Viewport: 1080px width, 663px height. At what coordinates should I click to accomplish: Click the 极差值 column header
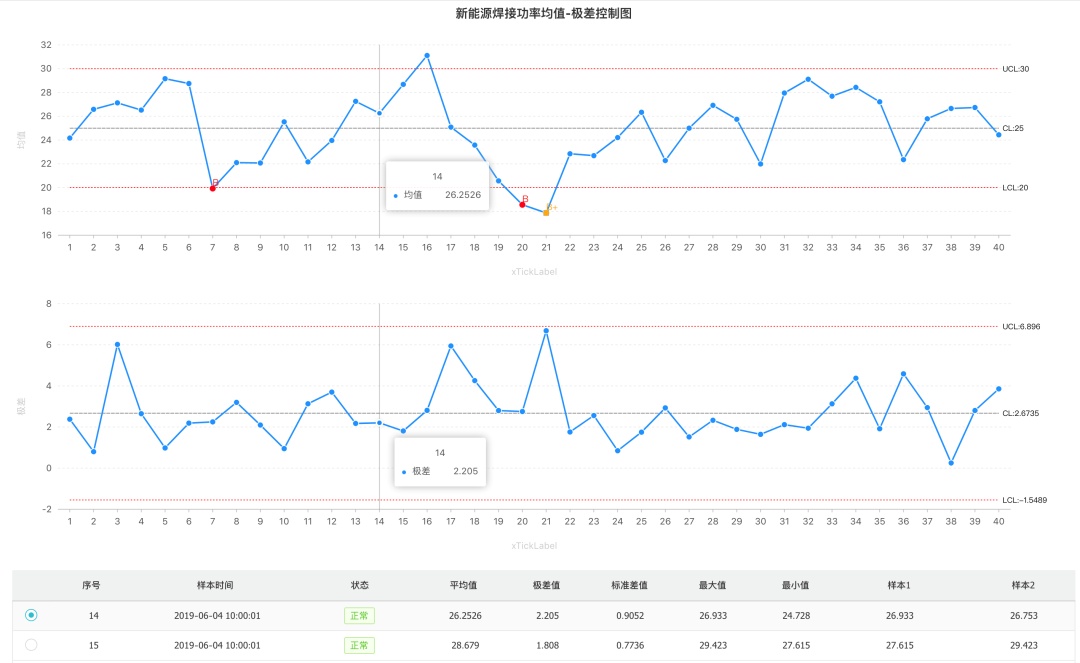[547, 586]
